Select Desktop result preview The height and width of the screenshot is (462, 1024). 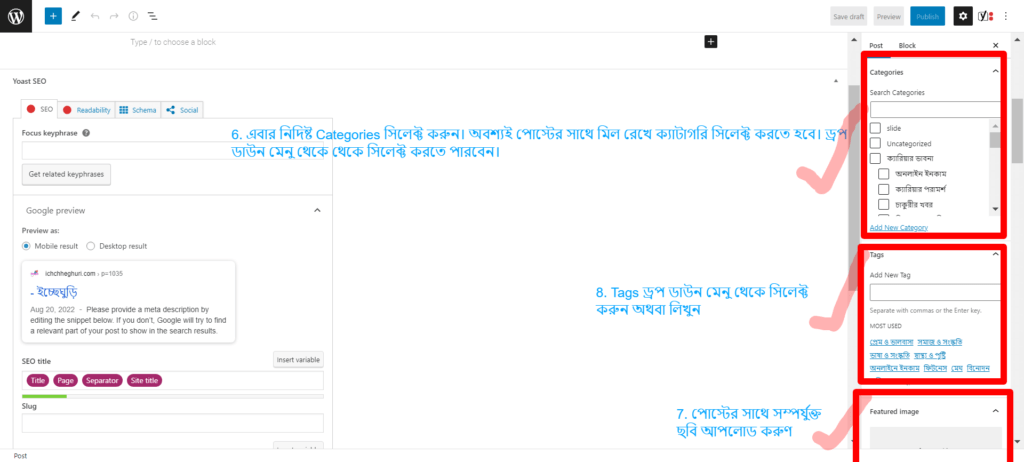click(x=91, y=246)
